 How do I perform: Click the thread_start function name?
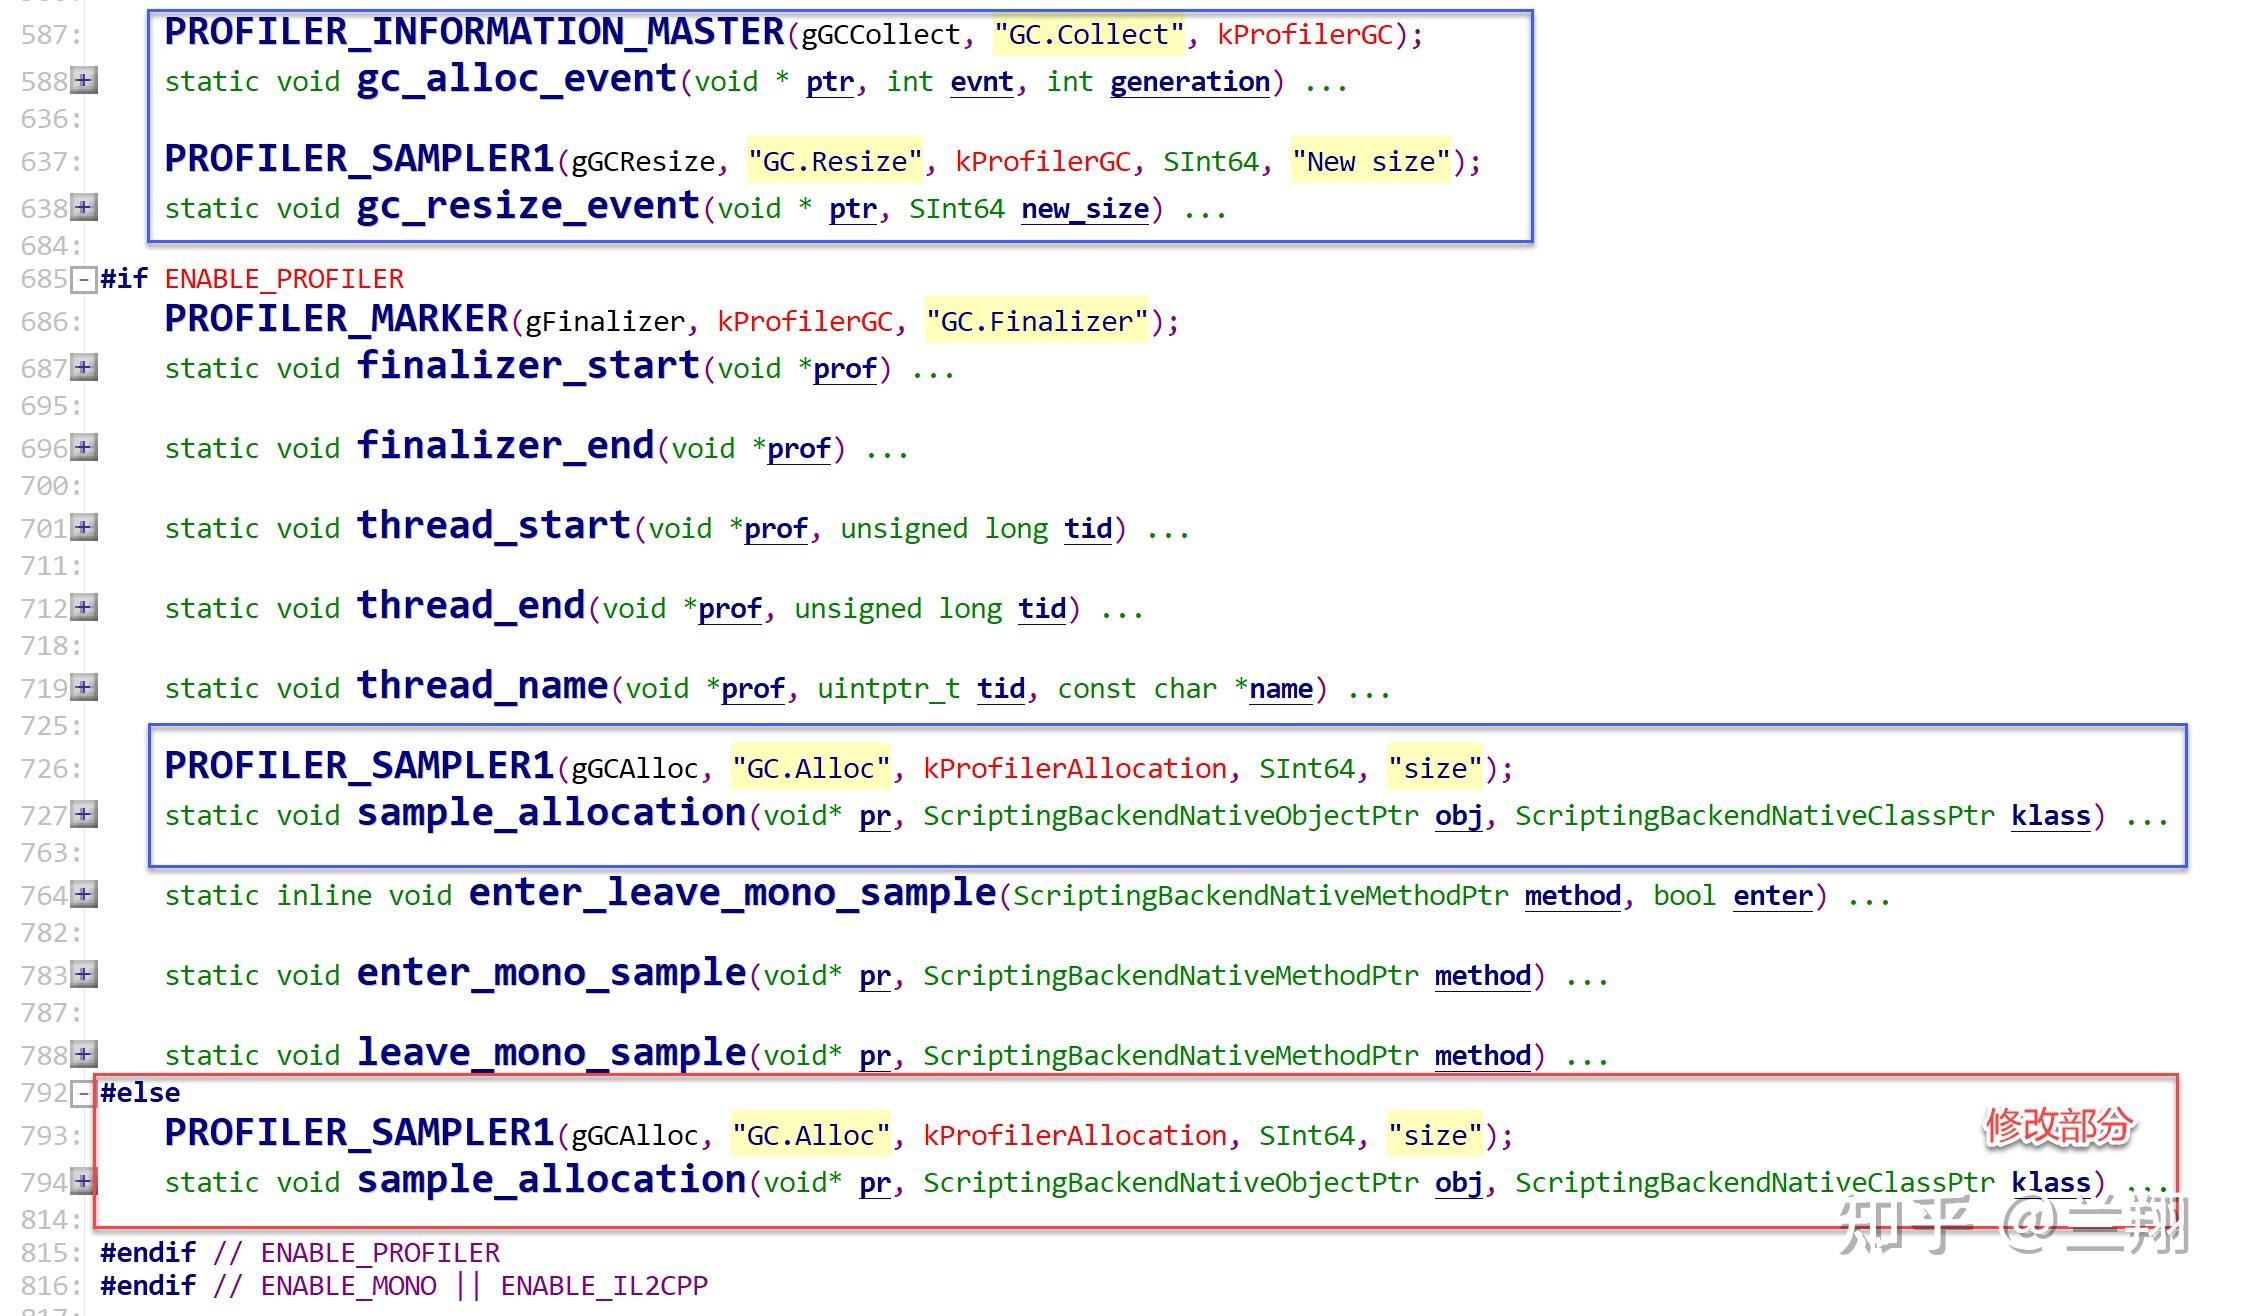(494, 526)
